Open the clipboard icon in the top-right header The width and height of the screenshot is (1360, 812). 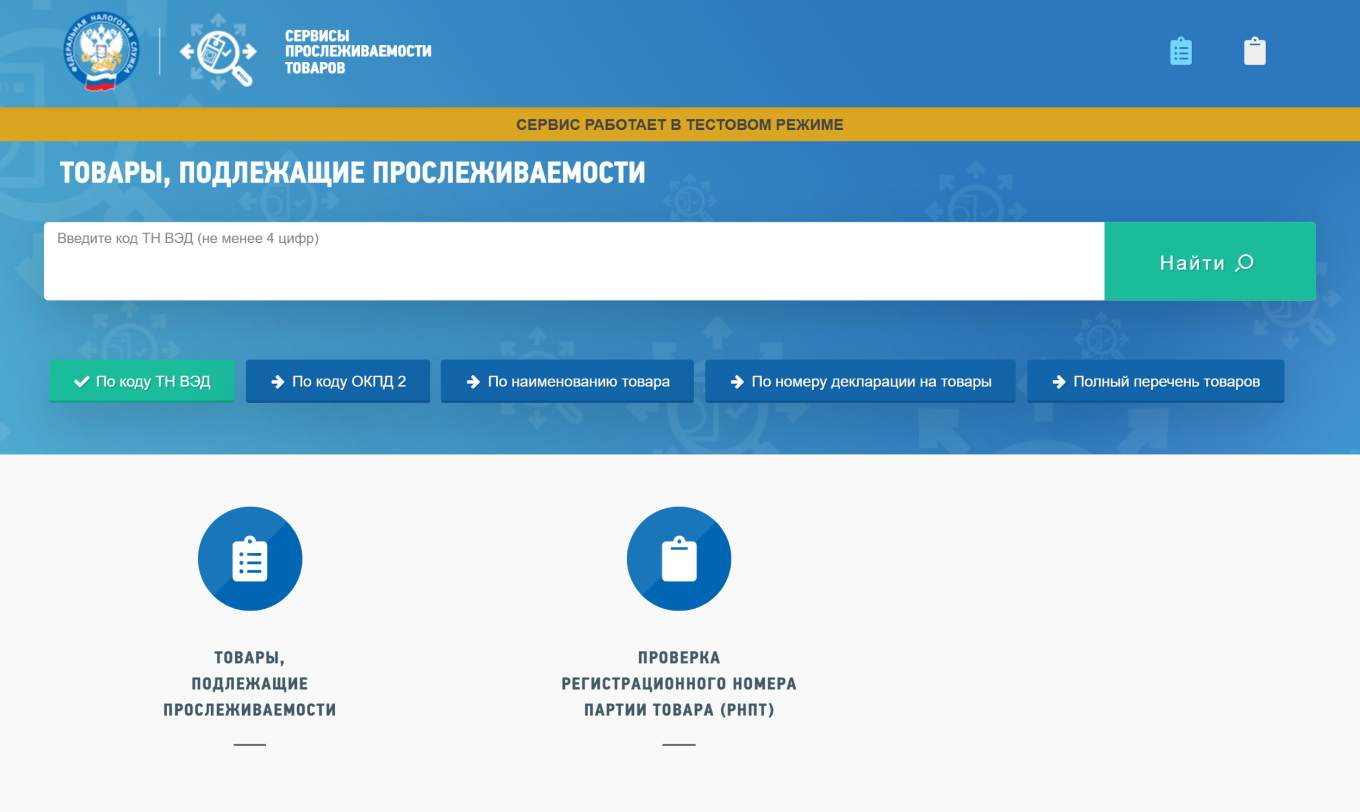[1255, 50]
